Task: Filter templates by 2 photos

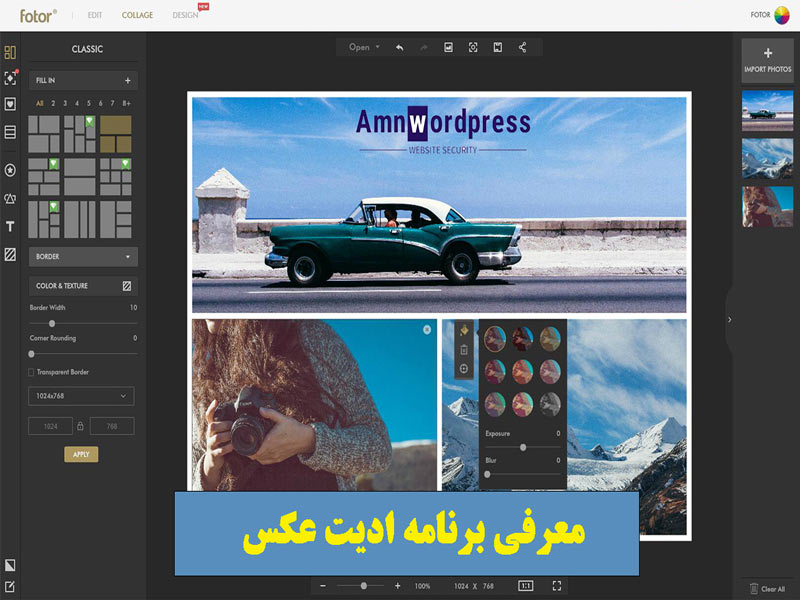Action: tap(53, 104)
